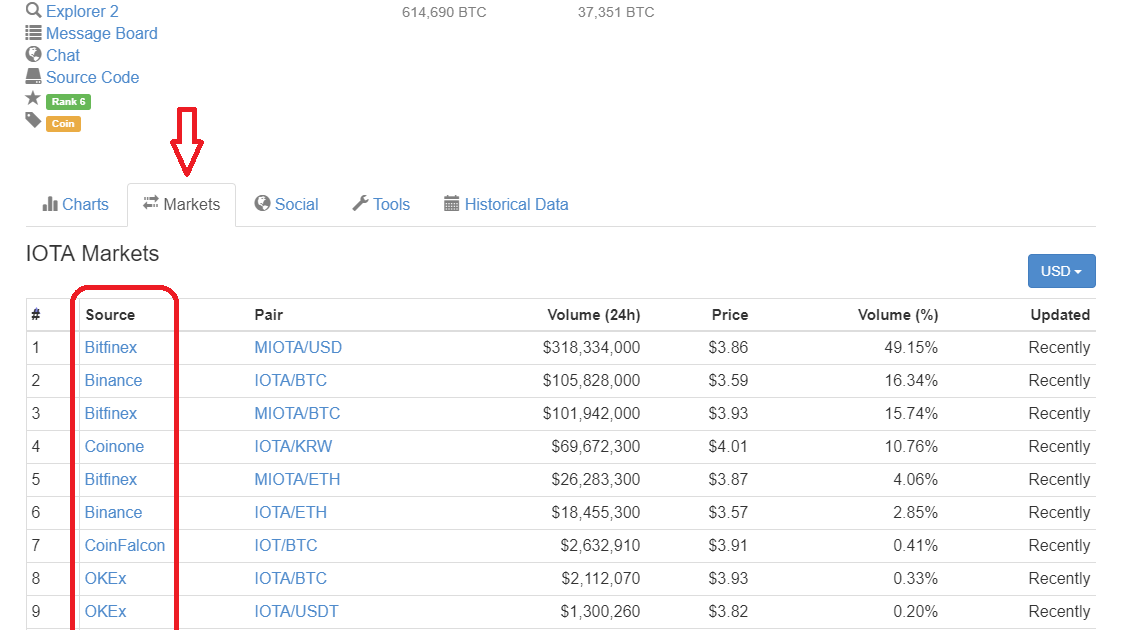Image resolution: width=1141 pixels, height=630 pixels.
Task: Click the Coinone exchange link
Action: pos(114,446)
